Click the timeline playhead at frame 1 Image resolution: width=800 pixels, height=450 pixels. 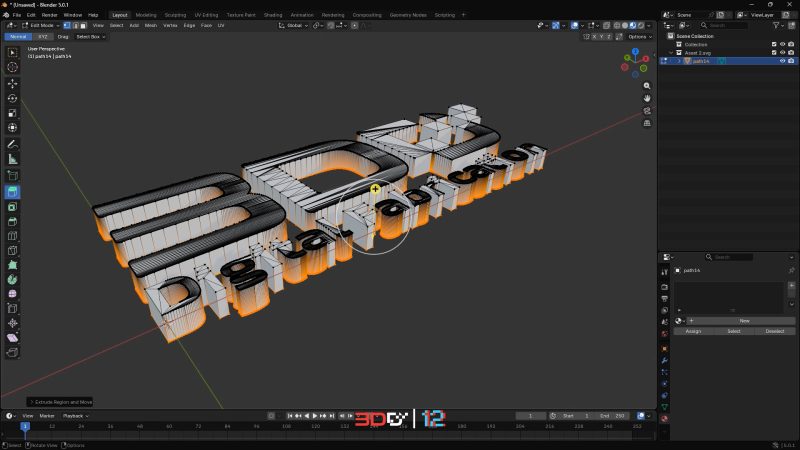pyautogui.click(x=25, y=426)
